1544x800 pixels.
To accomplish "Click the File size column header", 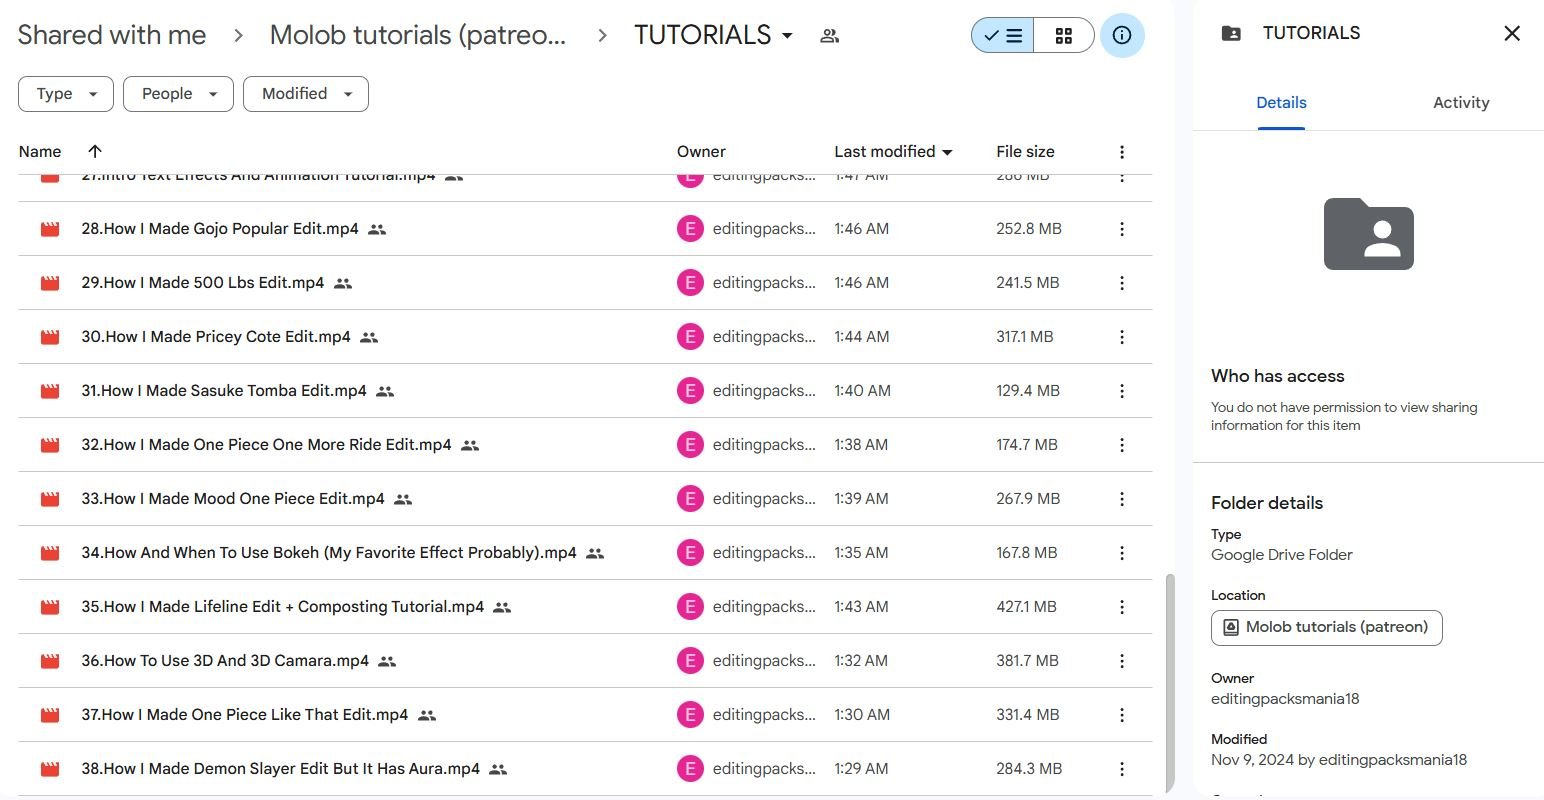I will tap(1025, 152).
